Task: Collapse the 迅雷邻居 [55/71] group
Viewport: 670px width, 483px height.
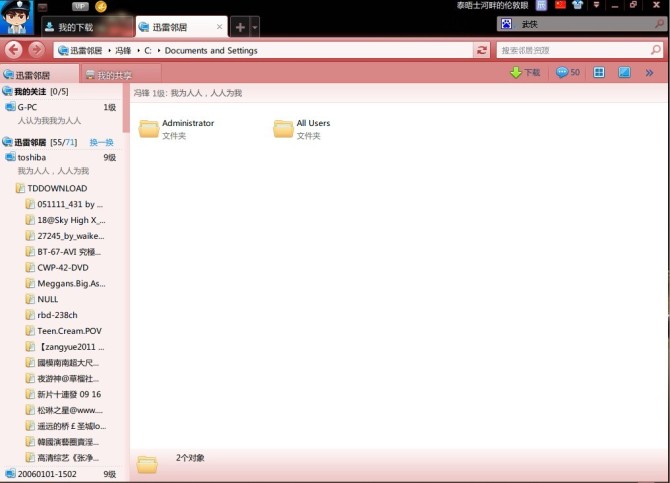Action: 40,142
